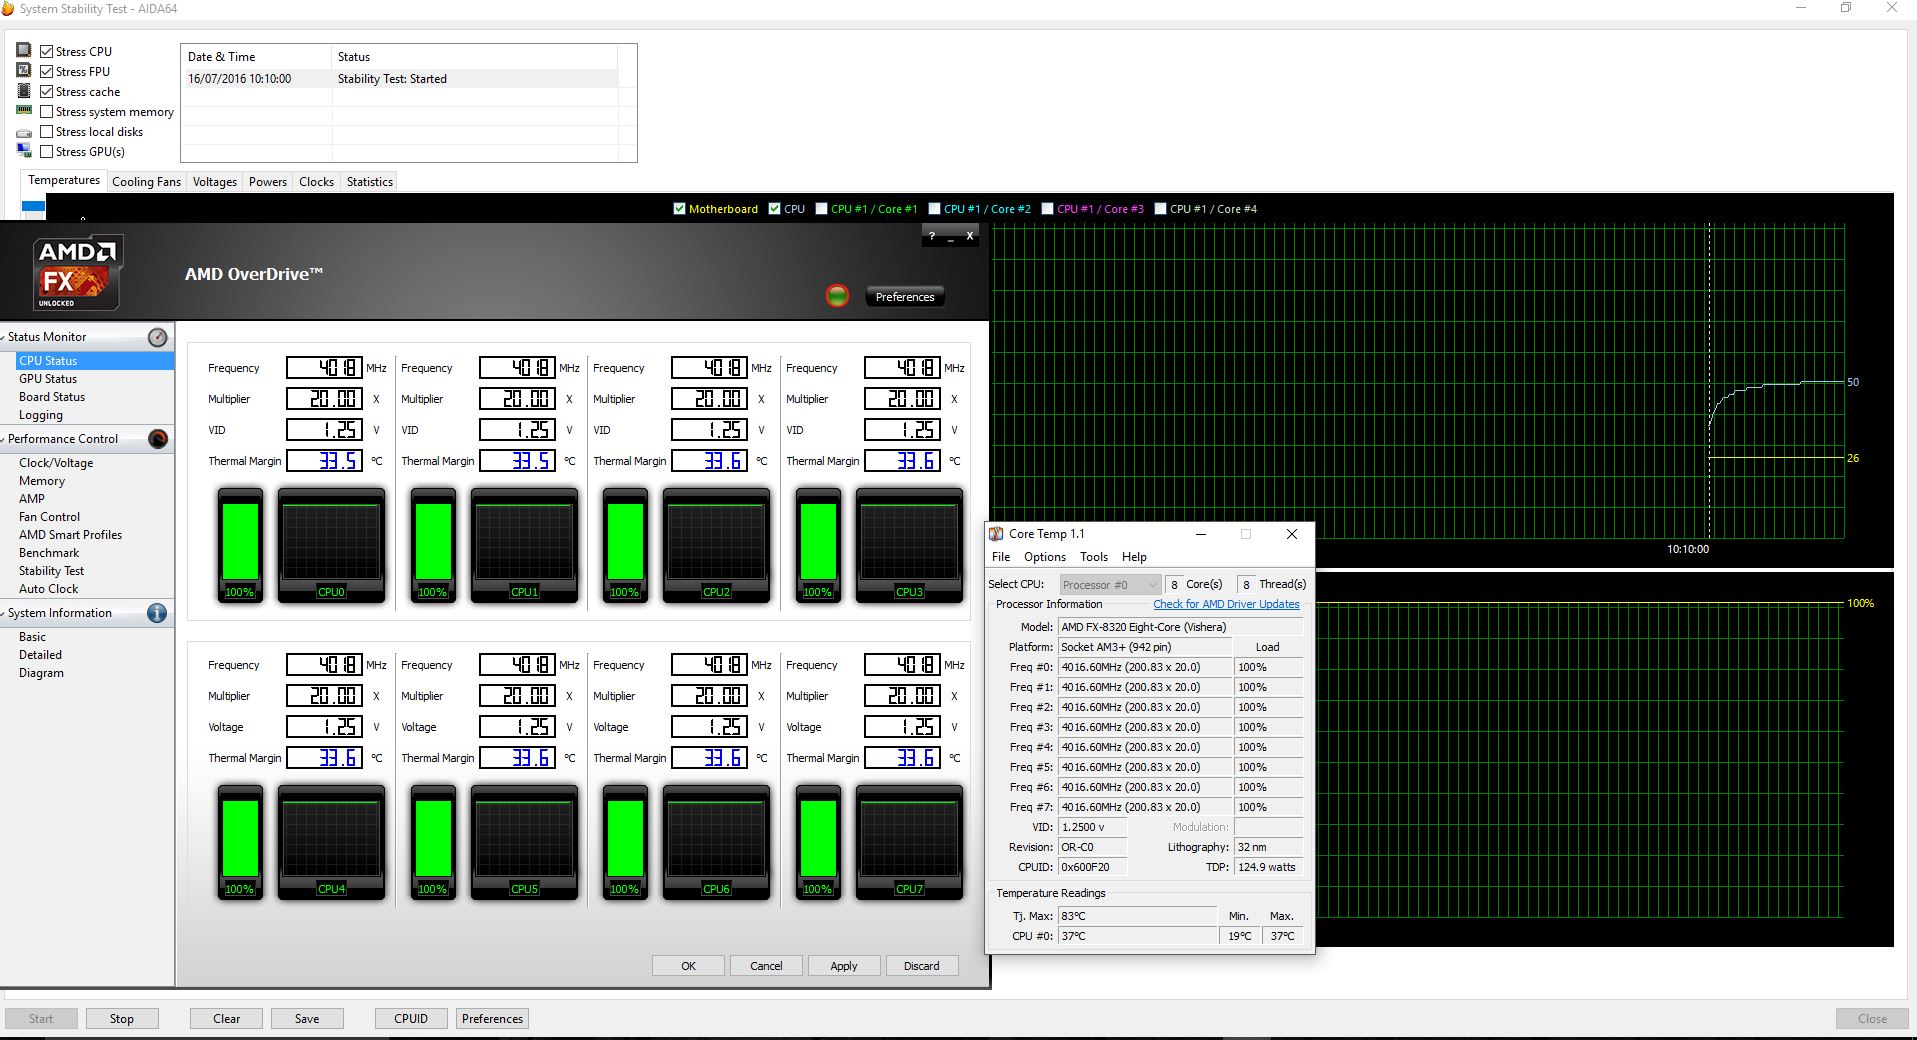Enable Stress system memory checkbox

(46, 111)
